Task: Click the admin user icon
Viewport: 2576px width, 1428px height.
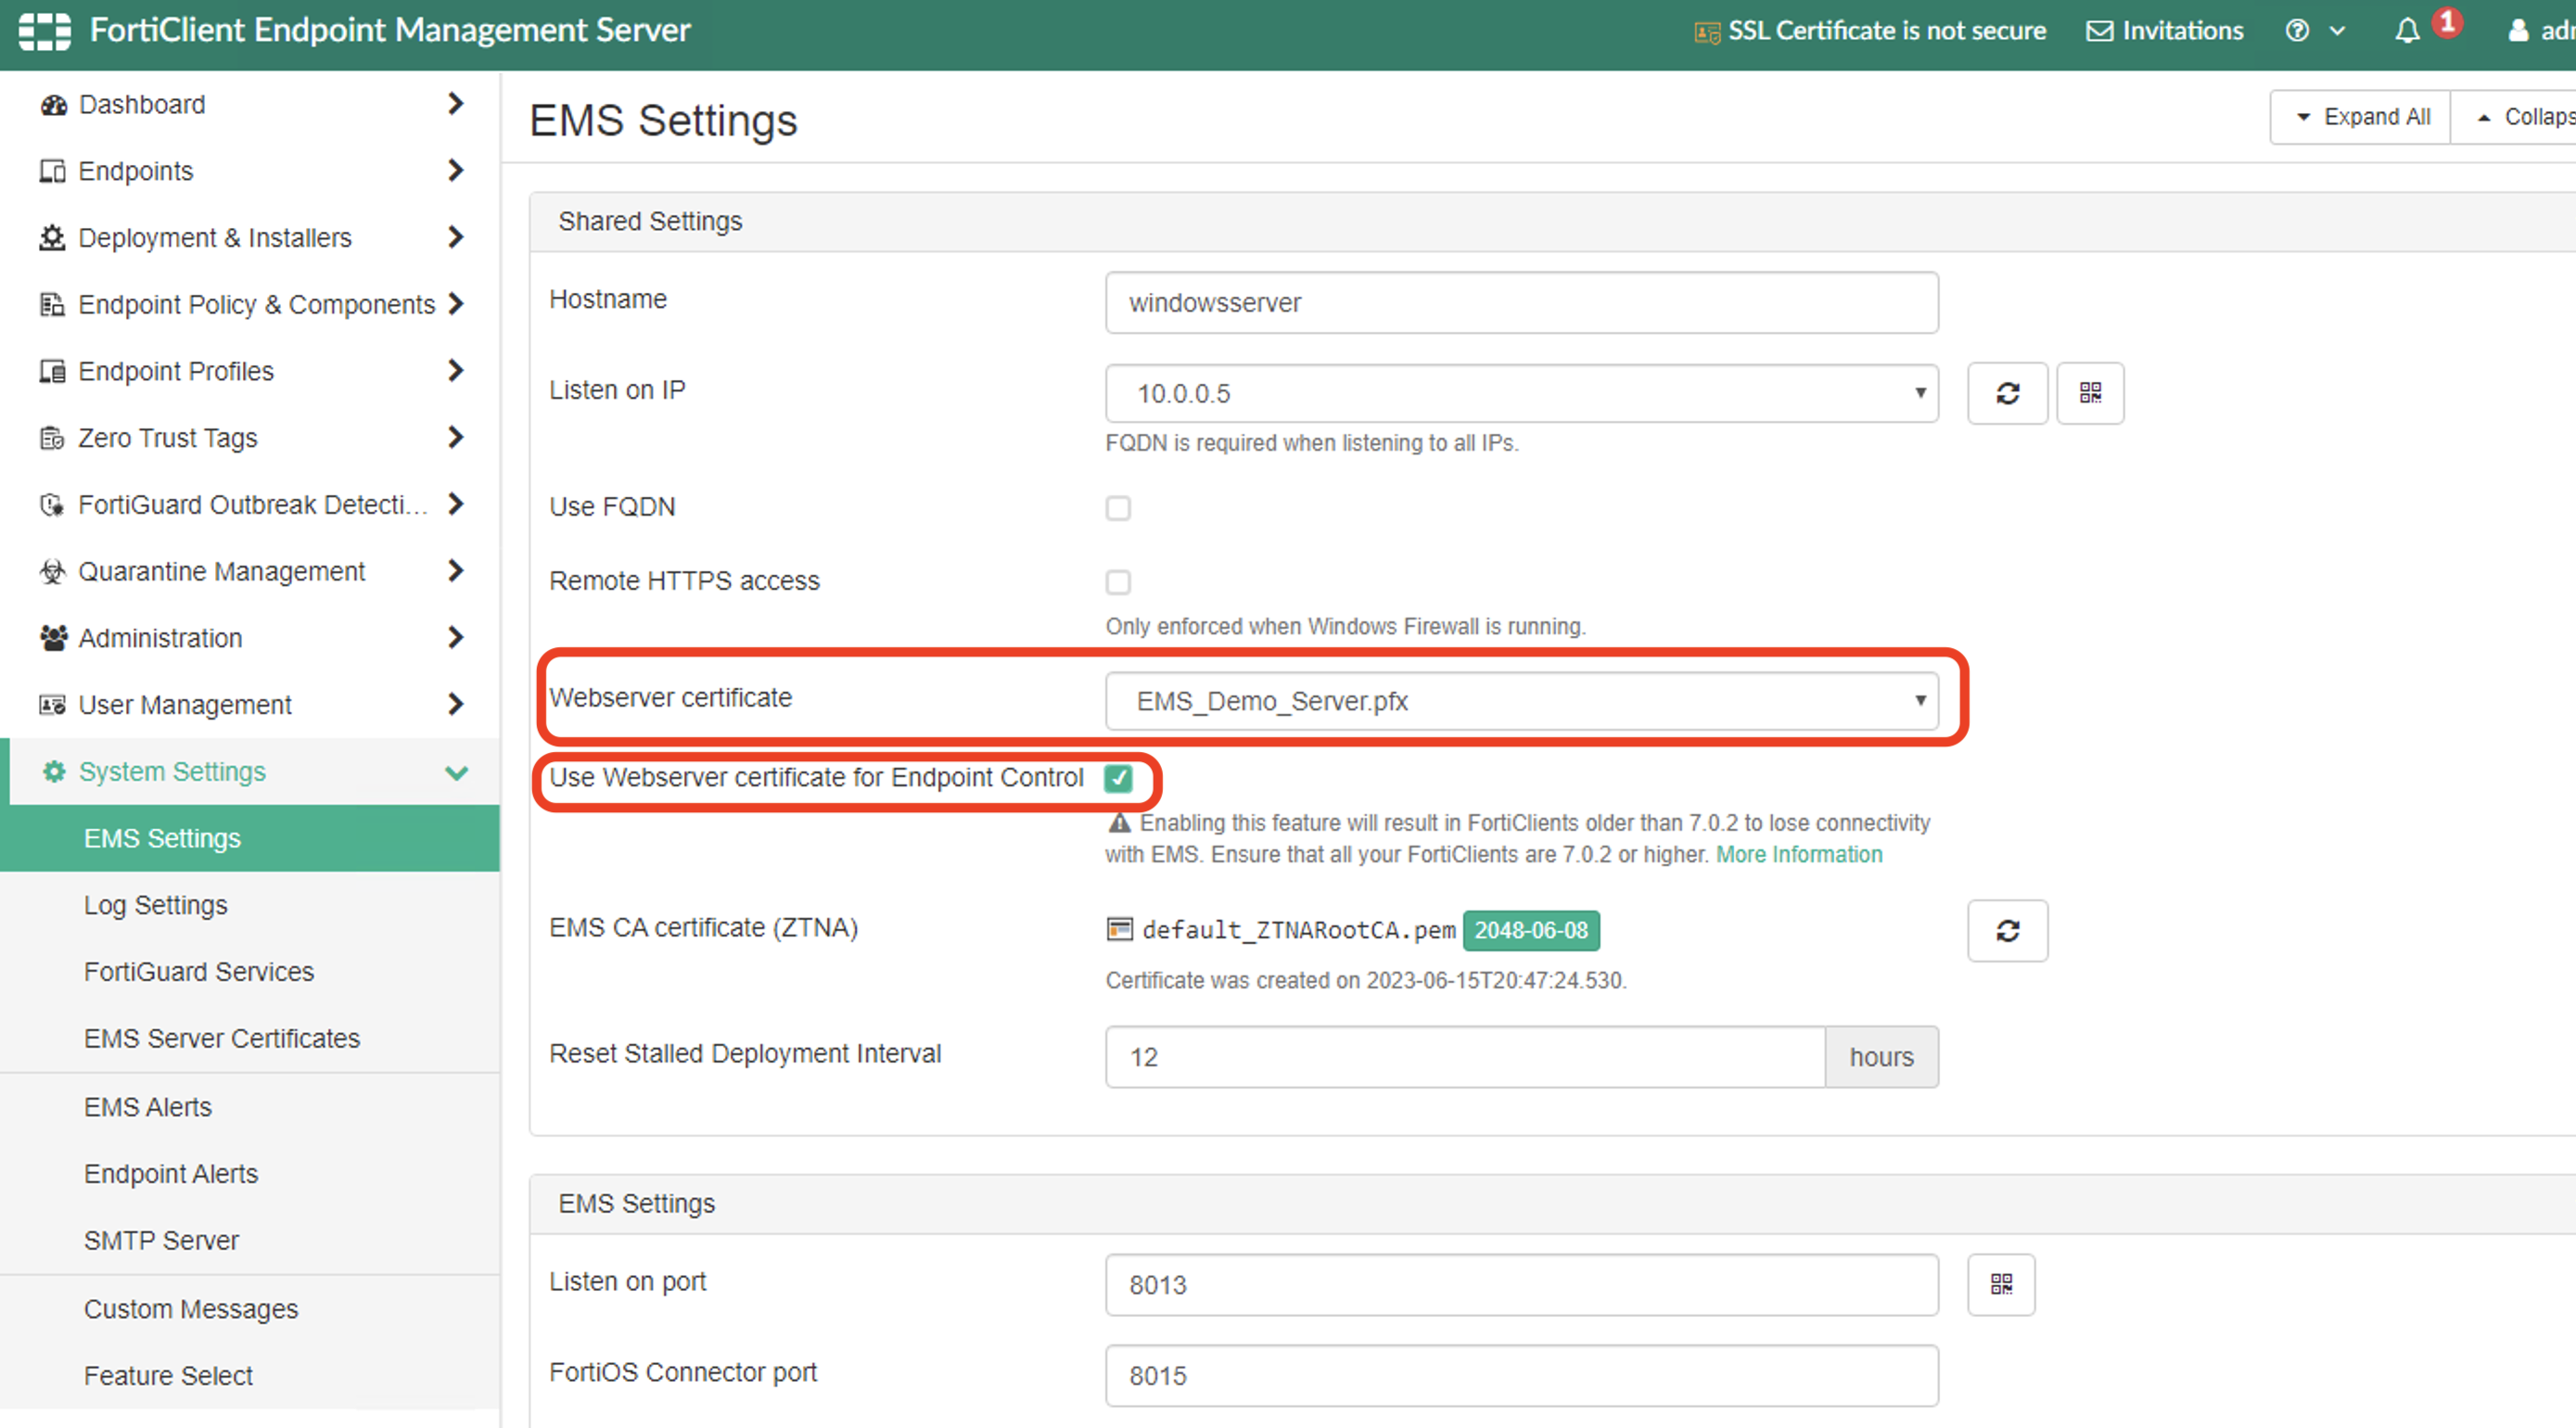Action: pos(2518,31)
